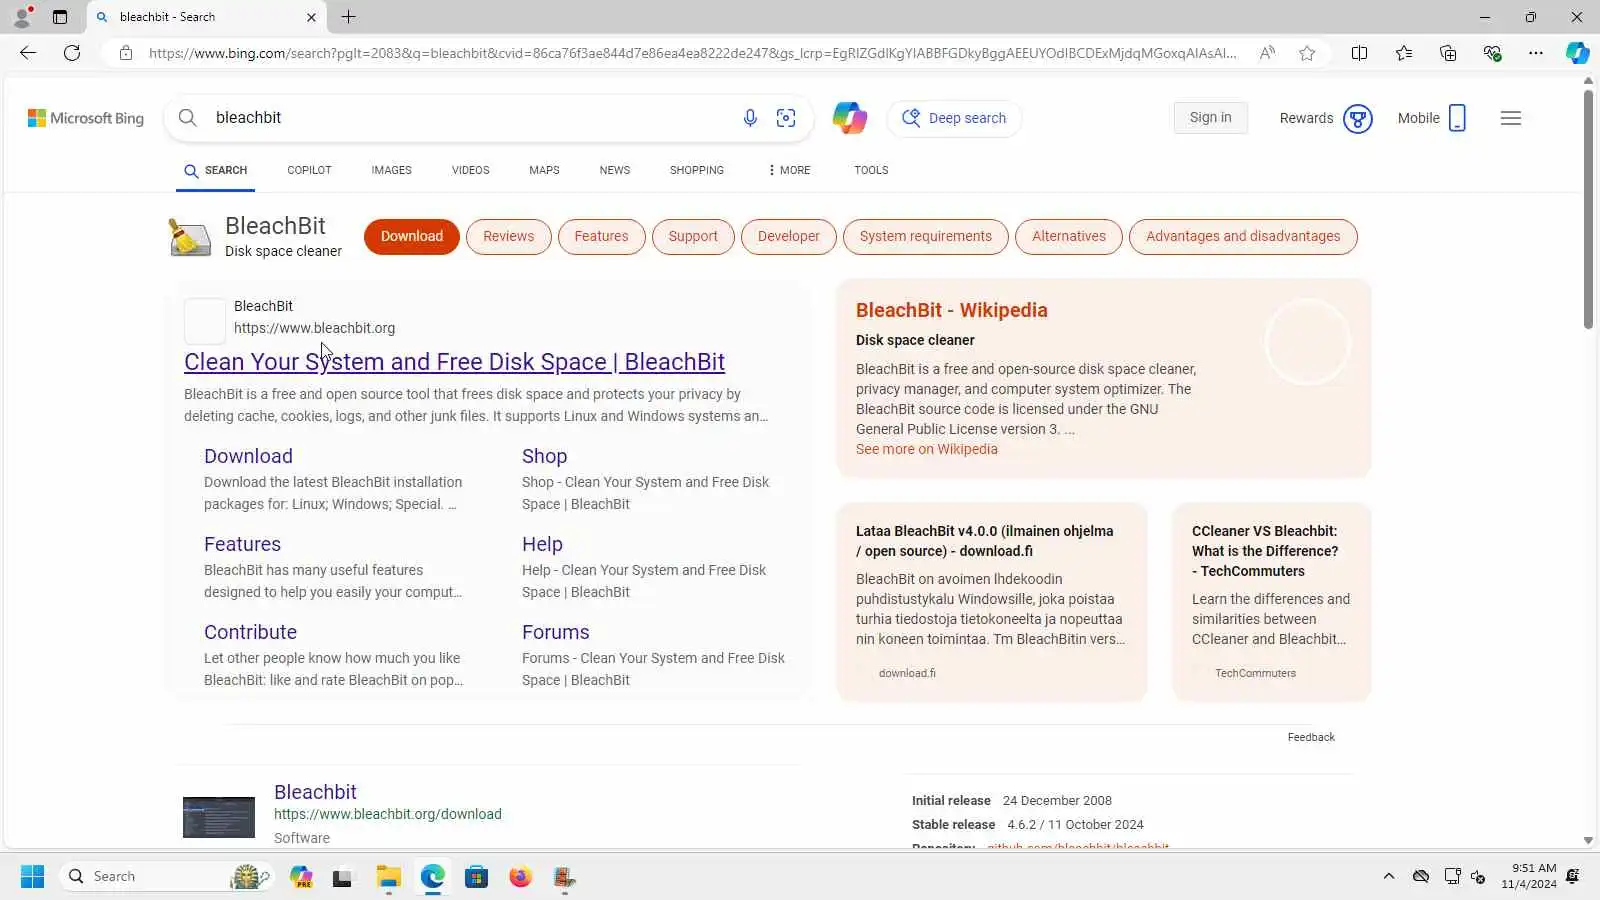Open Edge split screen
1600x900 pixels.
click(x=1359, y=53)
